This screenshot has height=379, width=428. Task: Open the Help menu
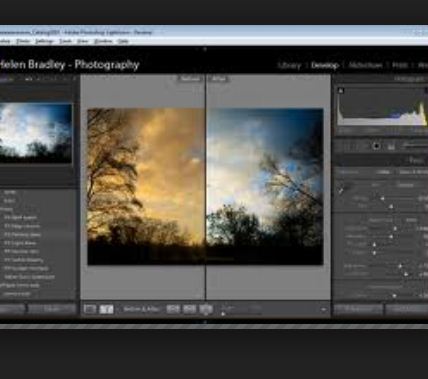[x=123, y=41]
